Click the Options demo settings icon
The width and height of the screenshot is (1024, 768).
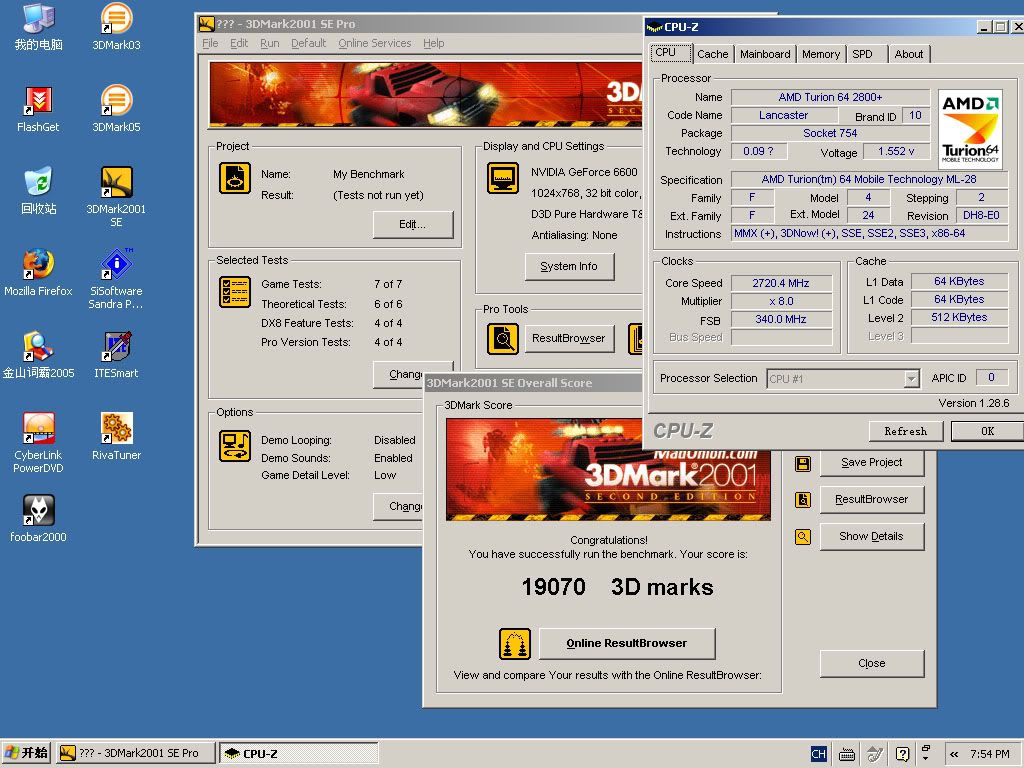pos(234,446)
